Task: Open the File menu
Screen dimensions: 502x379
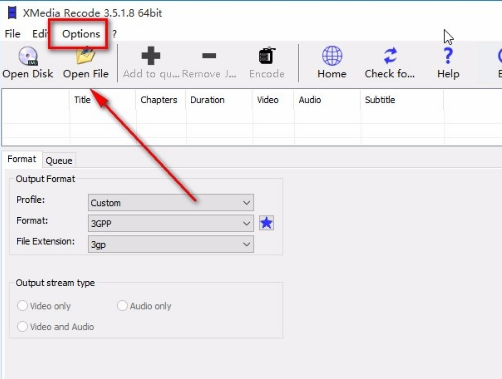Action: tap(13, 34)
